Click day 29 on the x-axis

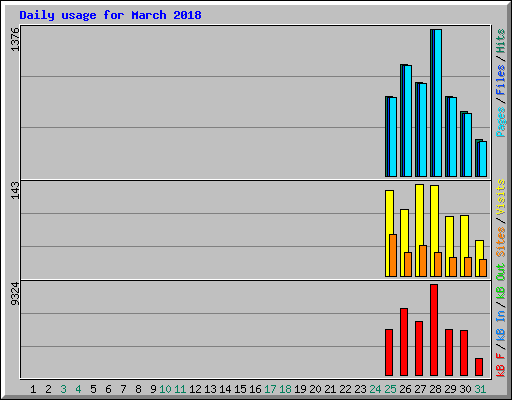[450, 389]
